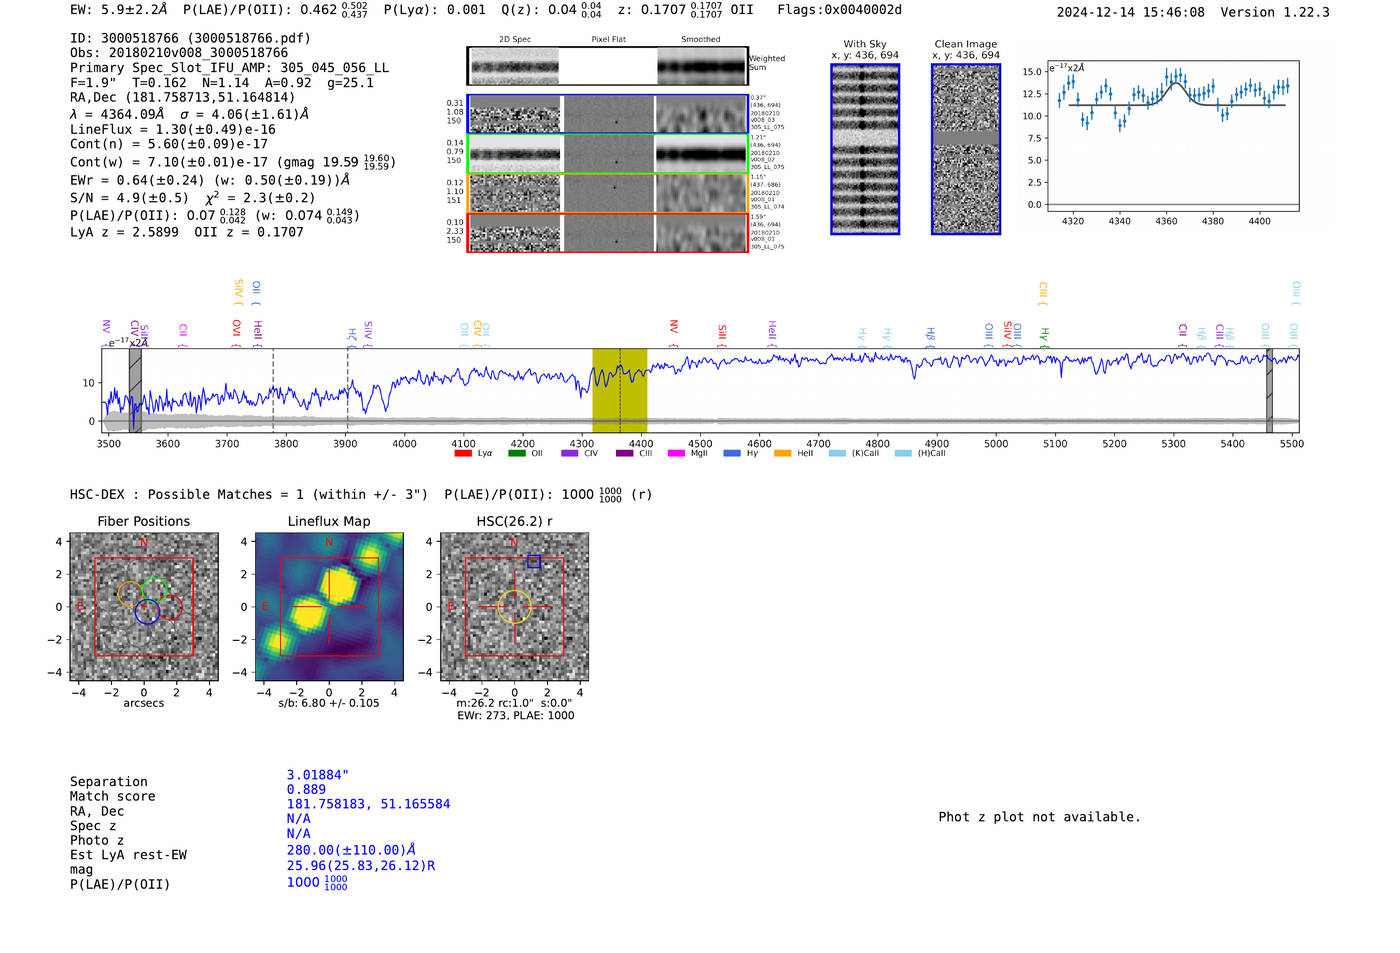This screenshot has width=1400, height=953.
Task: Click the yellow highlighted band in the spectrum
Action: tap(619, 390)
